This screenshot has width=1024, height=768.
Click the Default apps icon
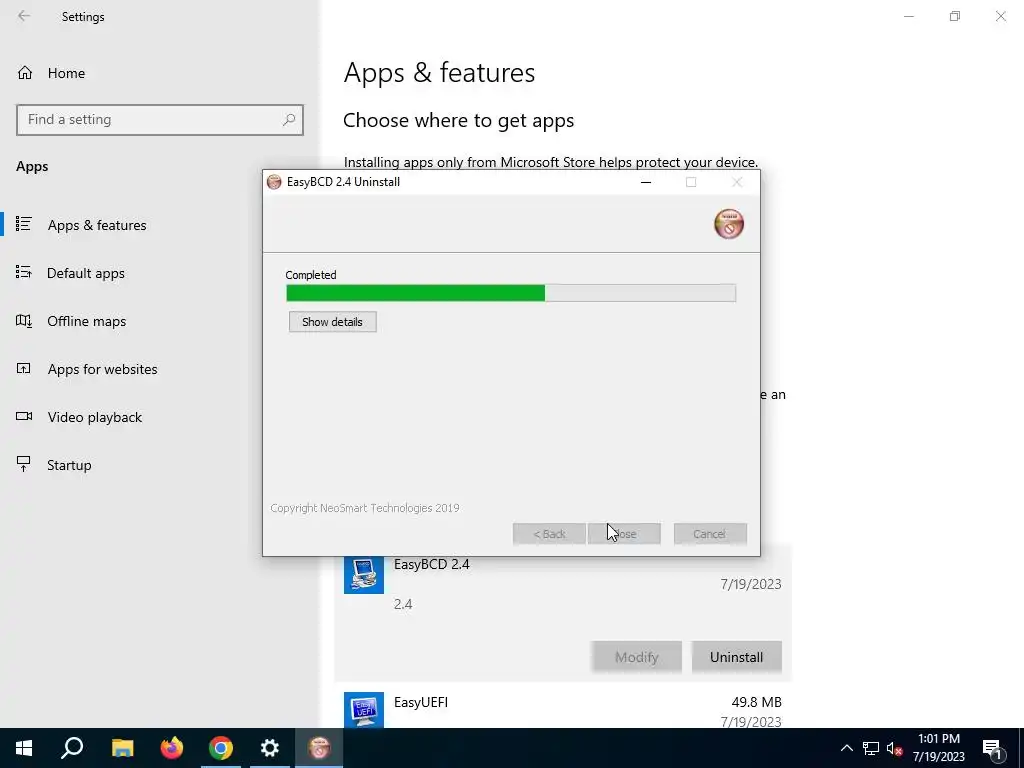pos(24,272)
